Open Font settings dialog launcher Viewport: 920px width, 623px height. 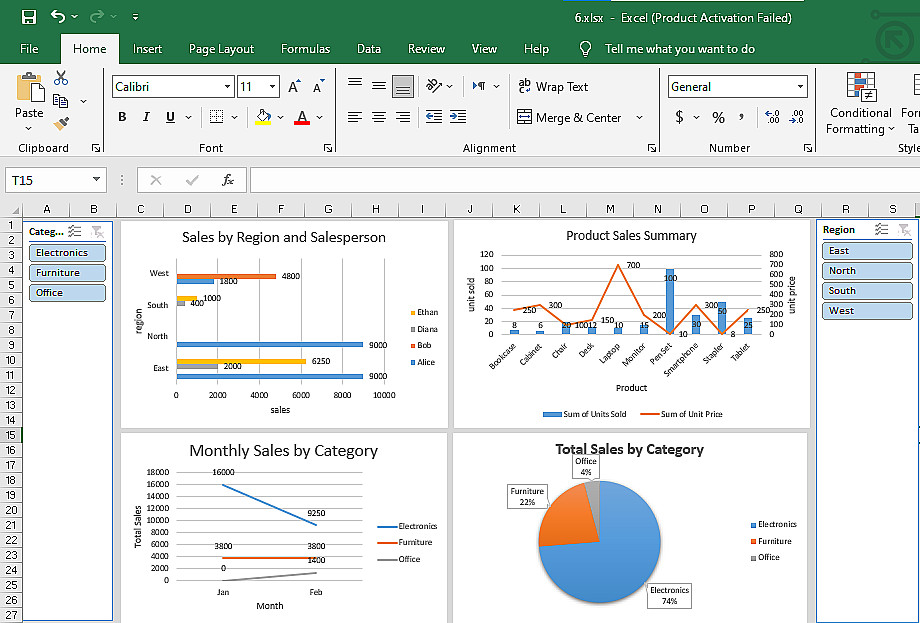[327, 148]
